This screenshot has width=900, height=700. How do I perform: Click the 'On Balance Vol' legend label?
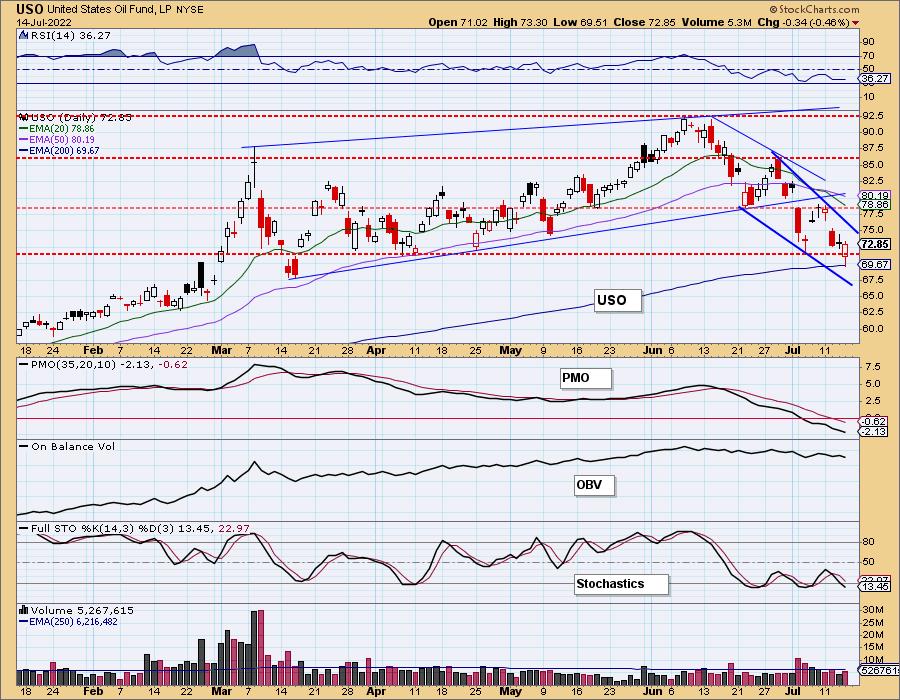(73, 446)
